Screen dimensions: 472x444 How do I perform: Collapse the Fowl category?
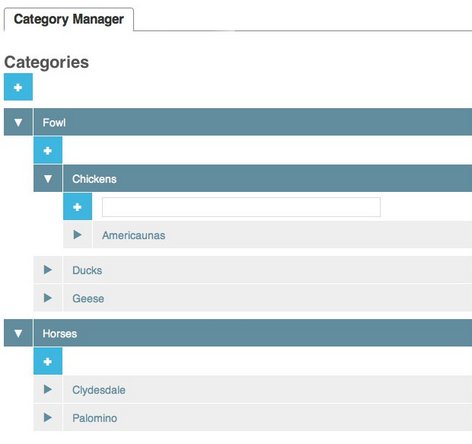pyautogui.click(x=18, y=122)
